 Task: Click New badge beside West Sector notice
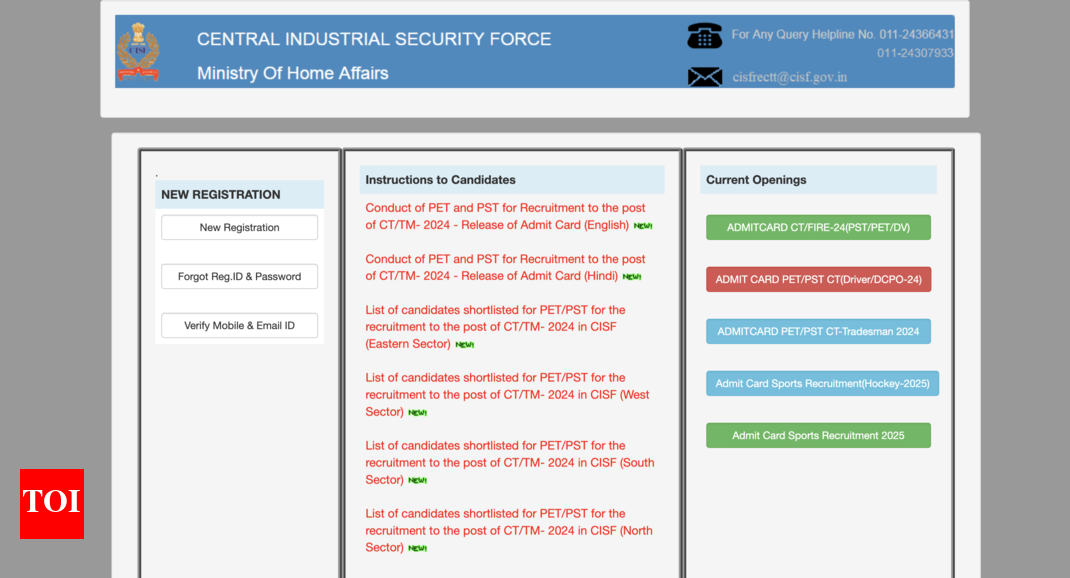(418, 413)
